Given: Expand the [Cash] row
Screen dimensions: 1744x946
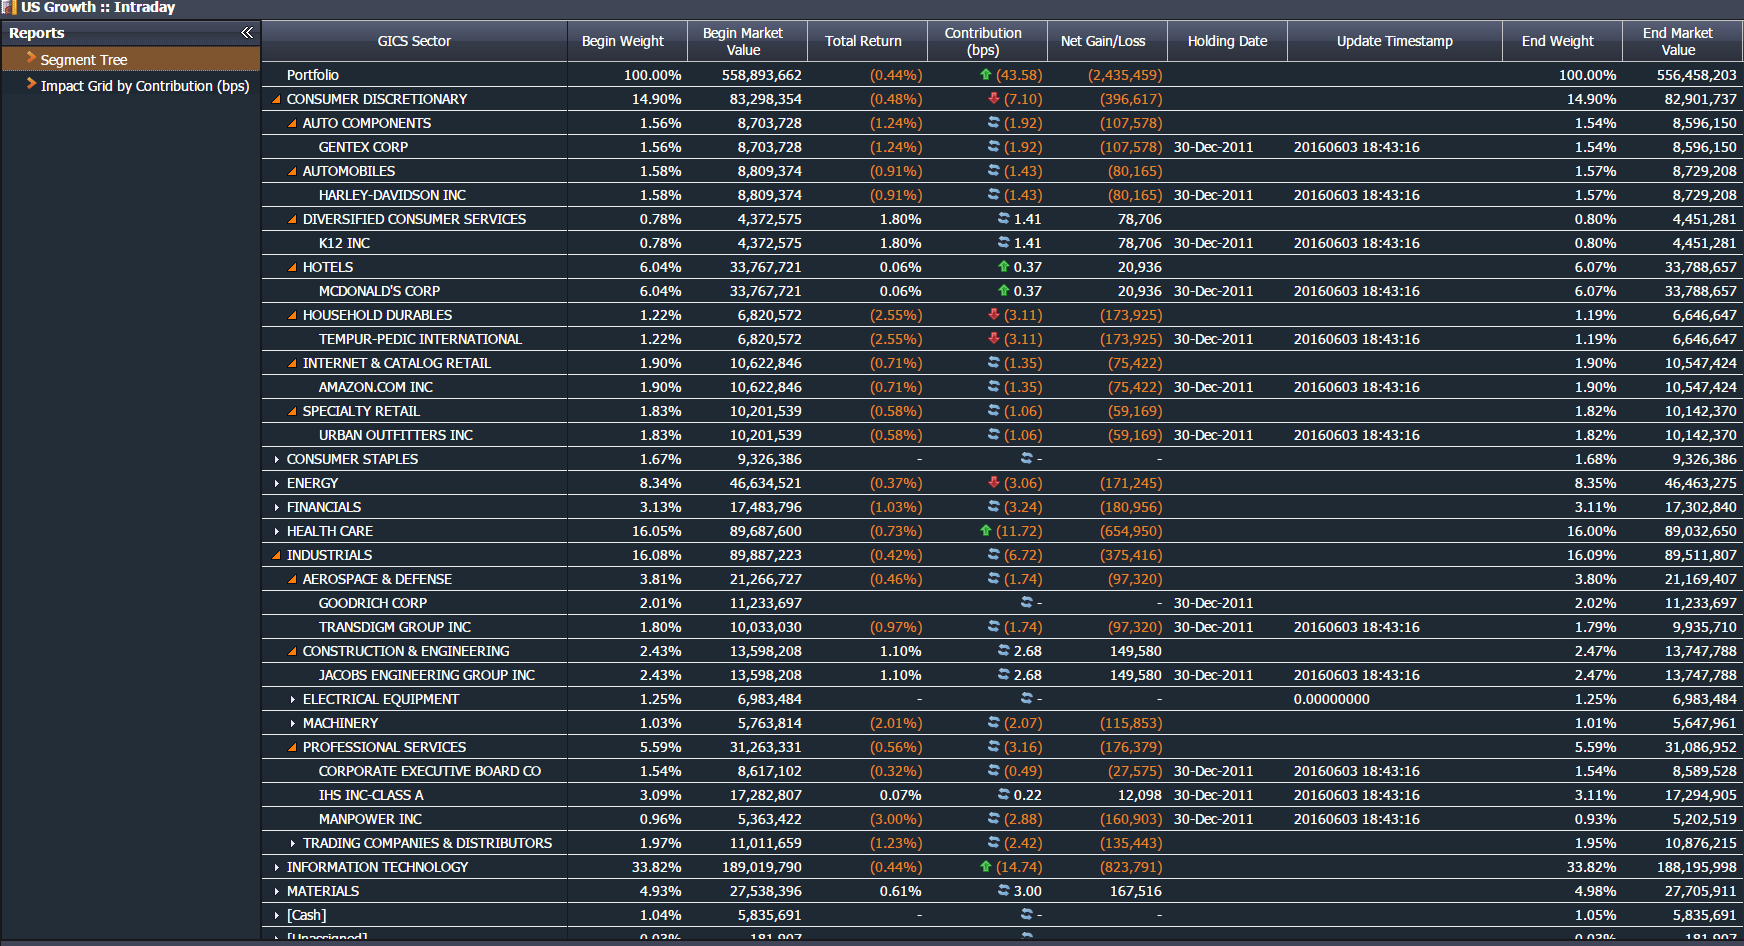Looking at the screenshot, I should 277,916.
